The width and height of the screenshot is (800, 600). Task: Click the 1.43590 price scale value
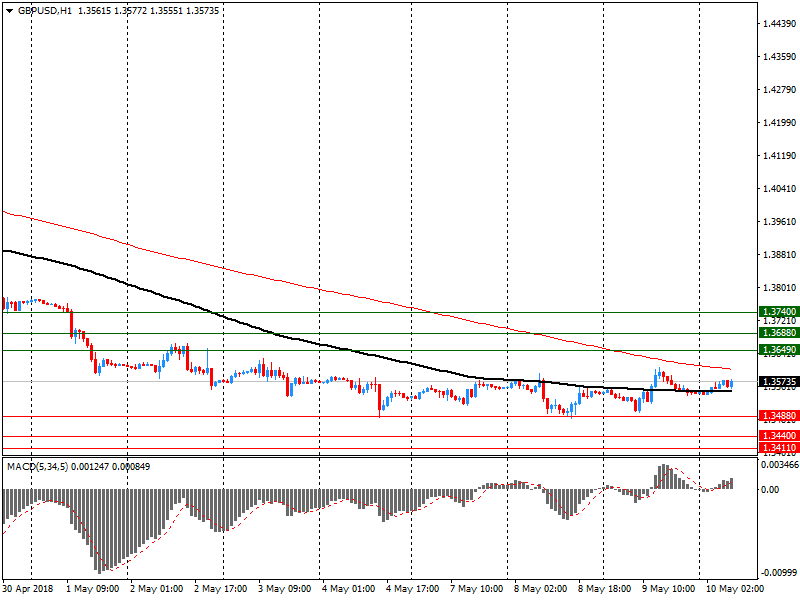coord(779,57)
